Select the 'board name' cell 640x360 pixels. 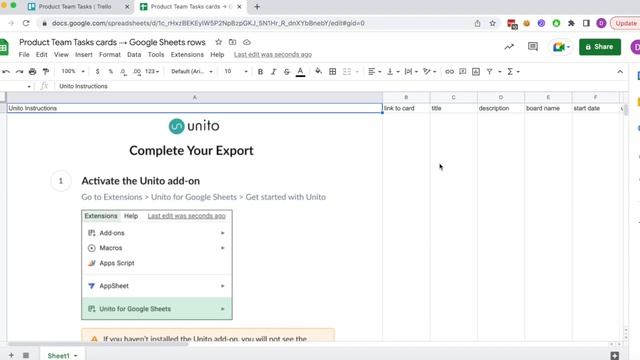coord(548,108)
